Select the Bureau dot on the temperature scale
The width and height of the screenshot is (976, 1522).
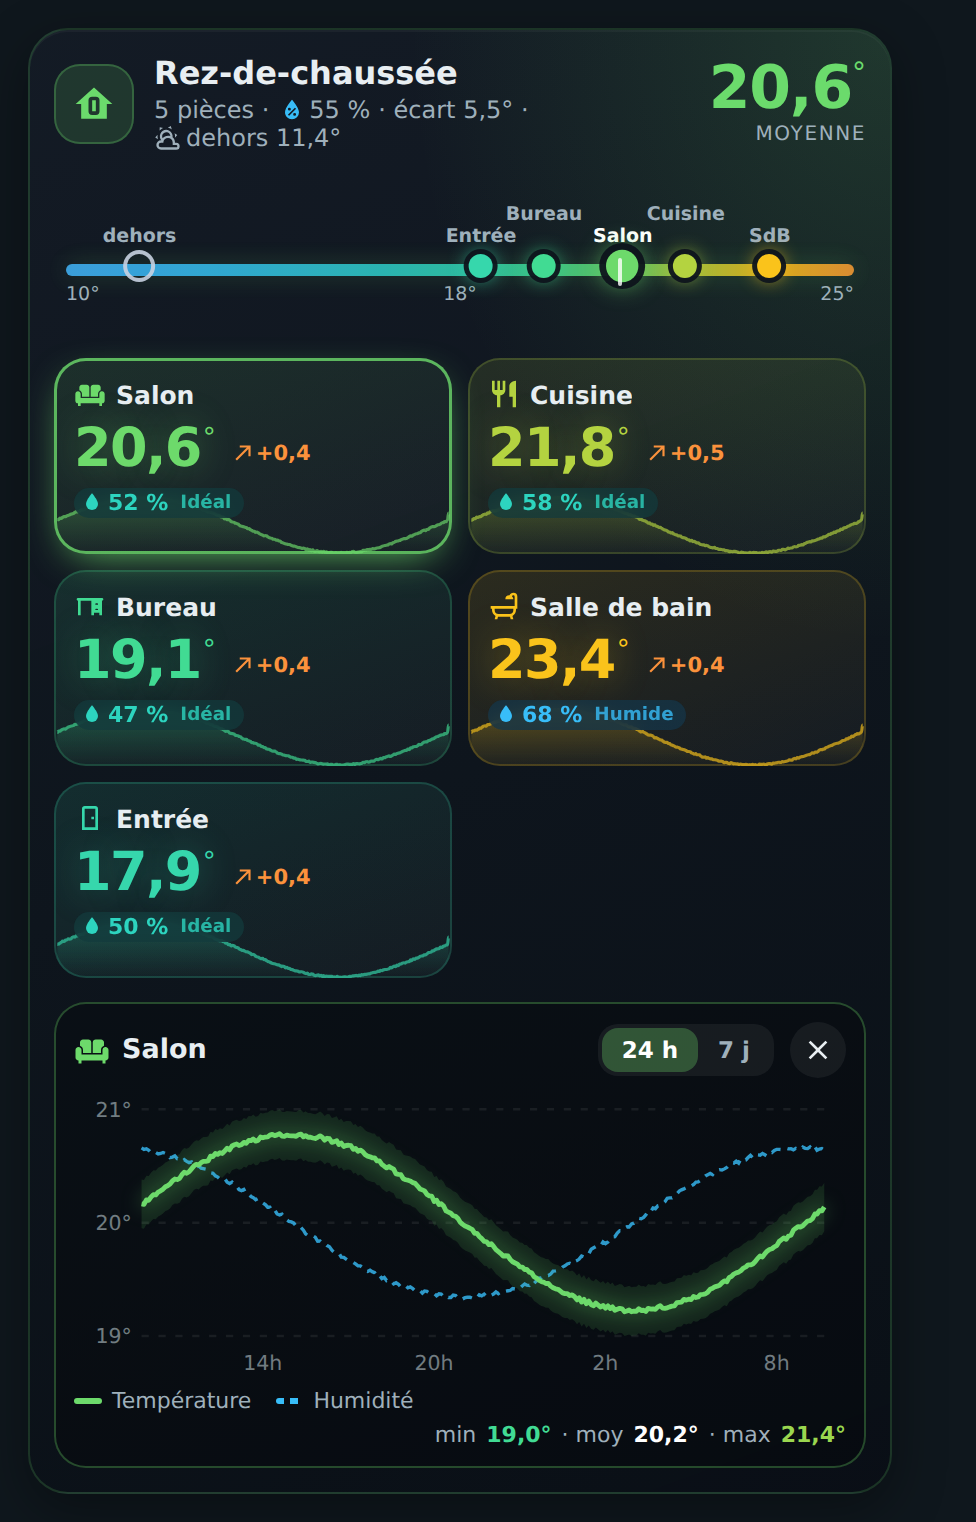tap(544, 266)
